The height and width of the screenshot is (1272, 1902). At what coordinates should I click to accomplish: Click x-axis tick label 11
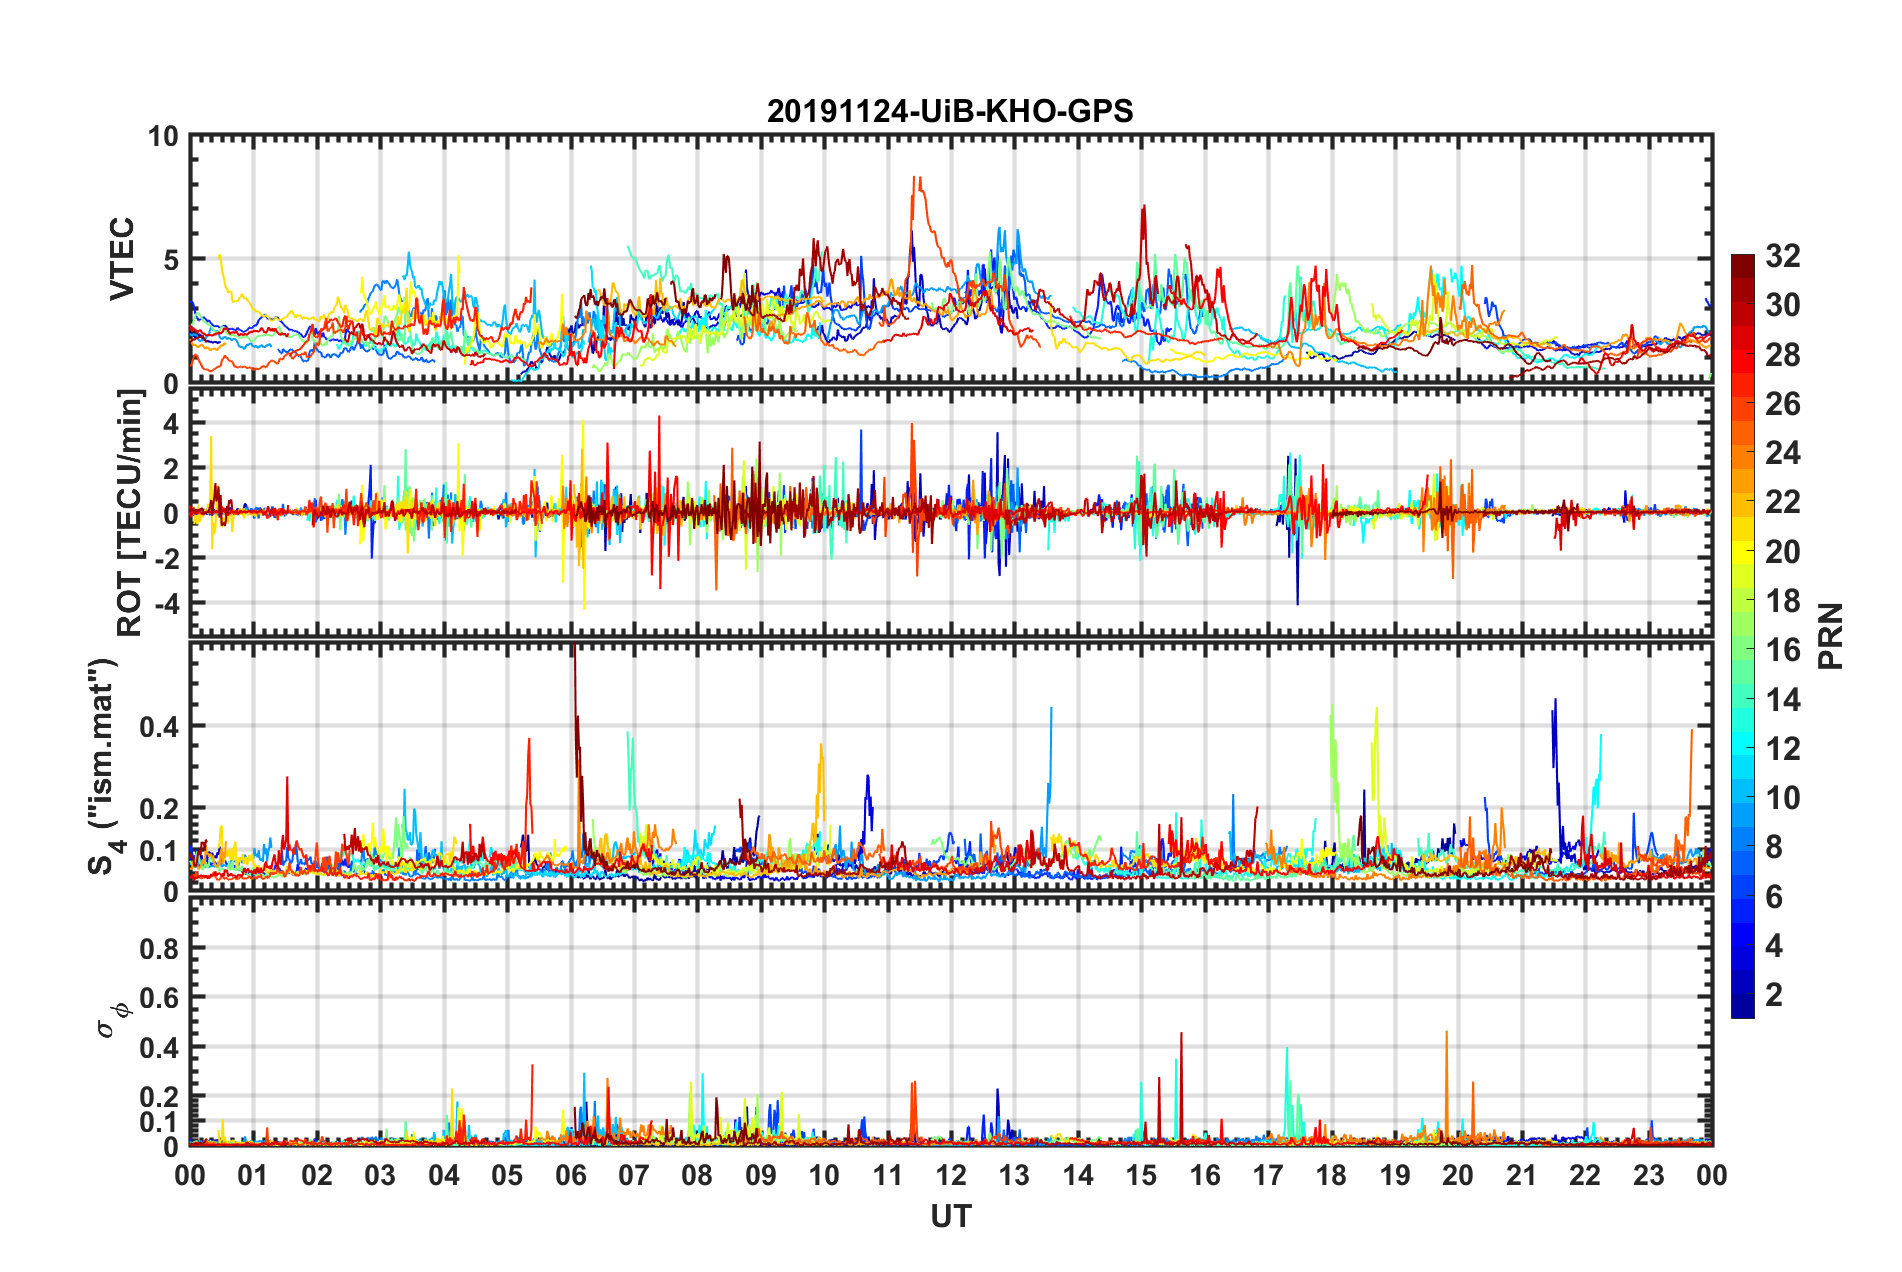pyautogui.click(x=888, y=1175)
